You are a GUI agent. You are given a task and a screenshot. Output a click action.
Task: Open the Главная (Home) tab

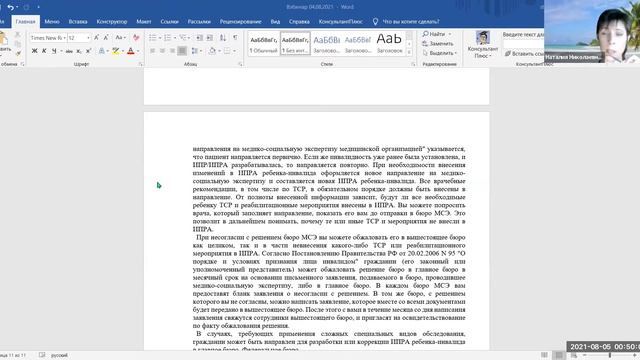click(25, 22)
